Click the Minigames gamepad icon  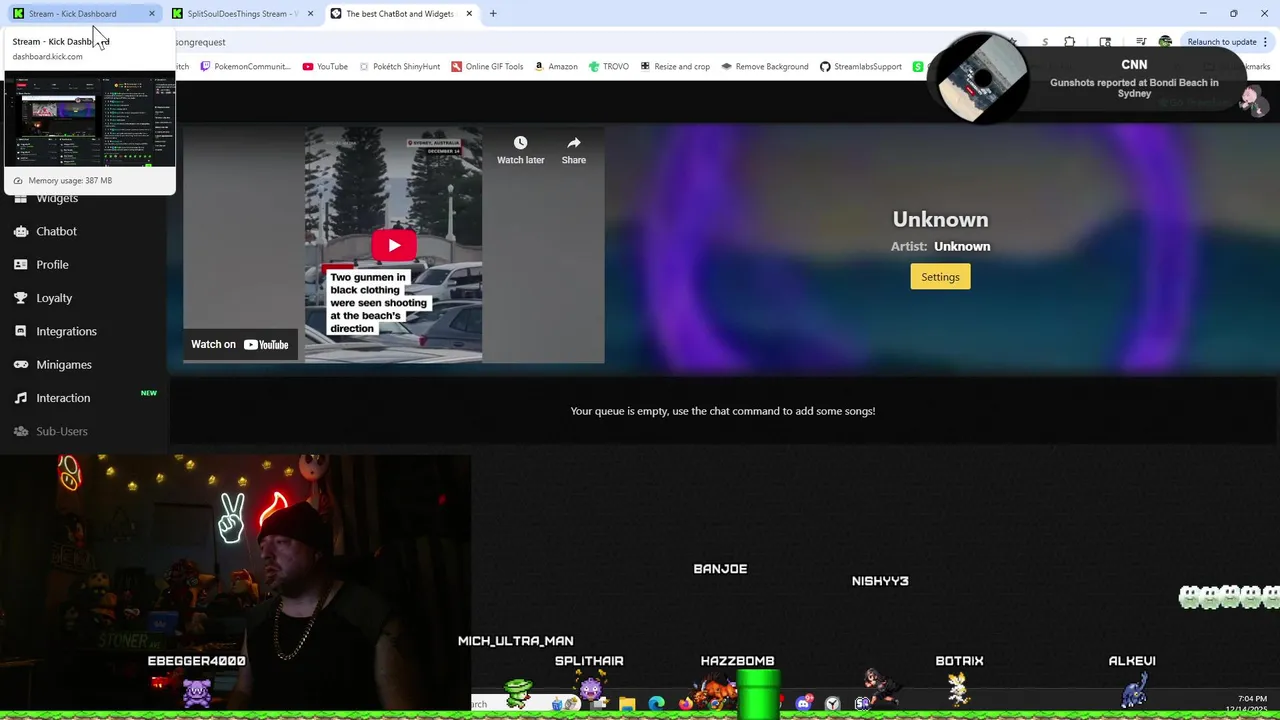pyautogui.click(x=20, y=365)
